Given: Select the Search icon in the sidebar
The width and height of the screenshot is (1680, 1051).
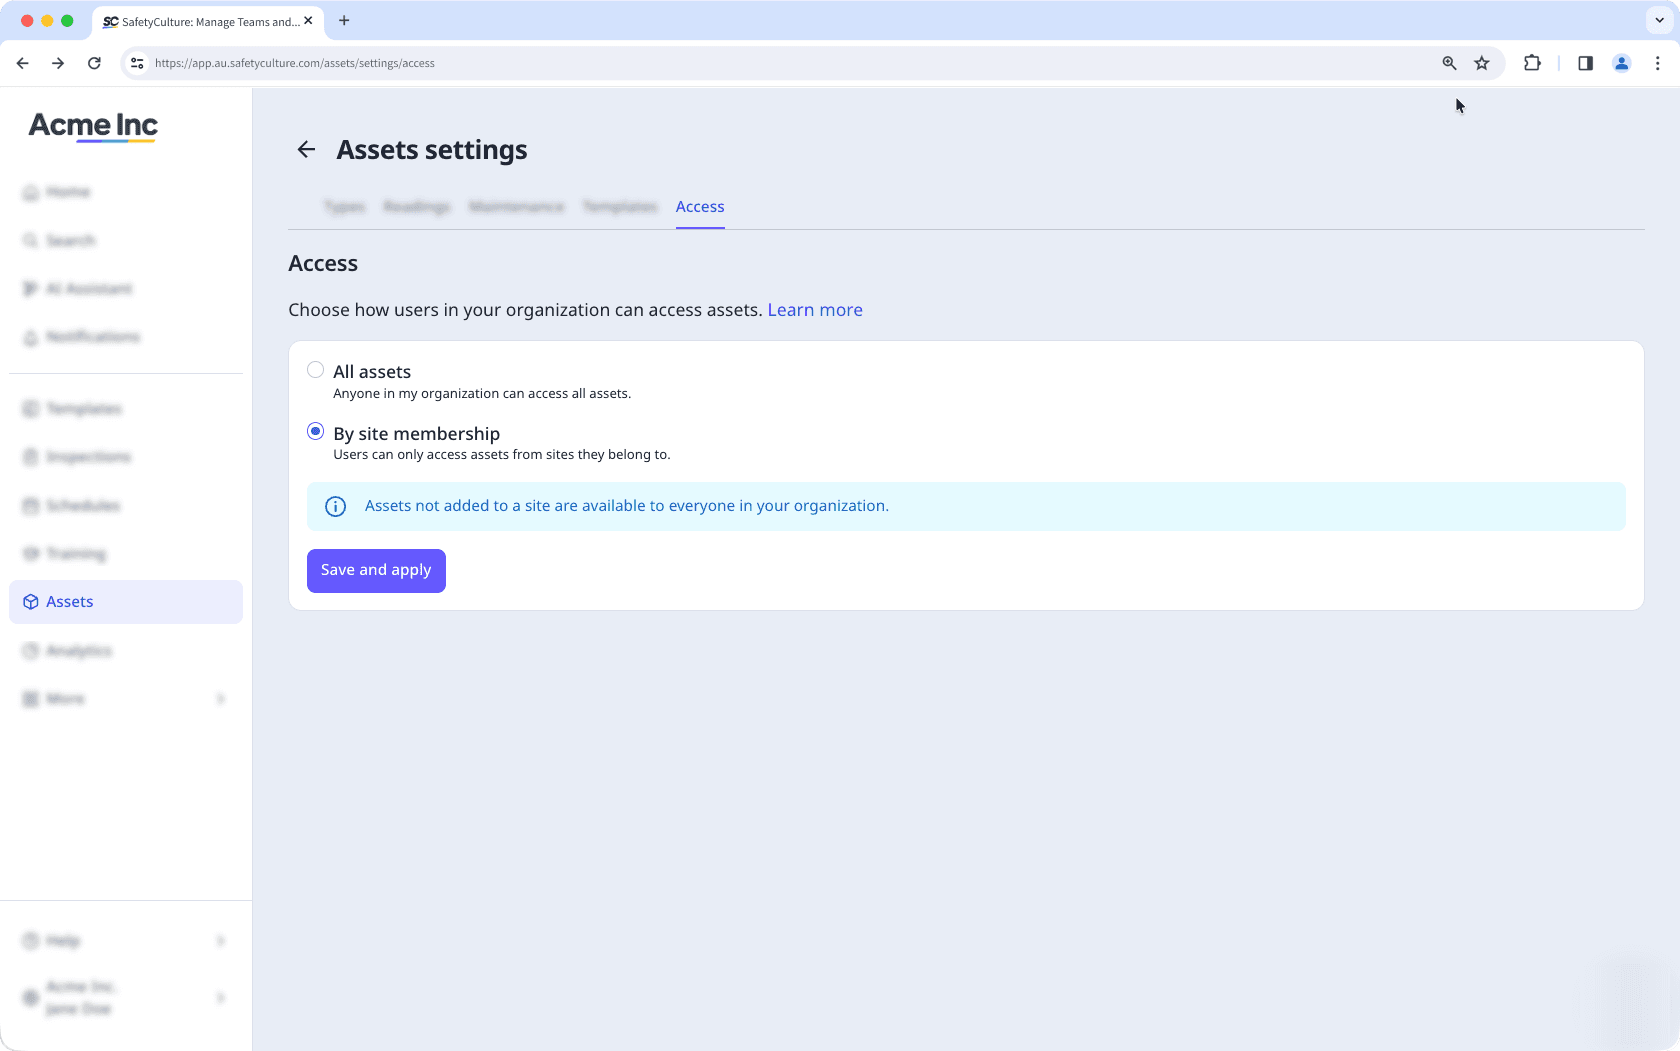Looking at the screenshot, I should click(70, 240).
